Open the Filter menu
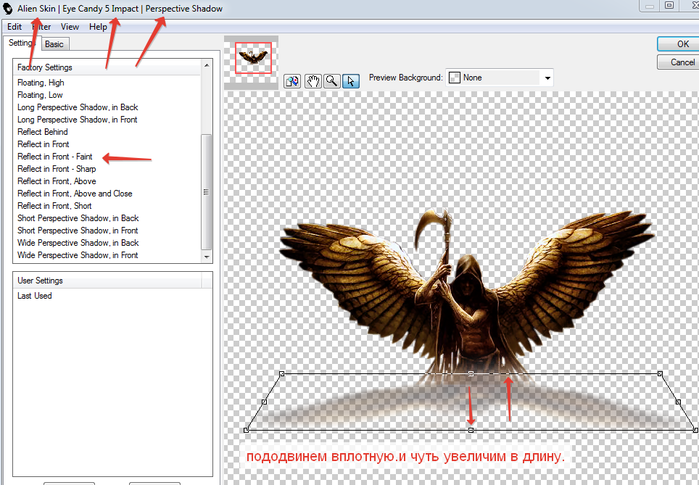Image resolution: width=699 pixels, height=485 pixels. 41,27
